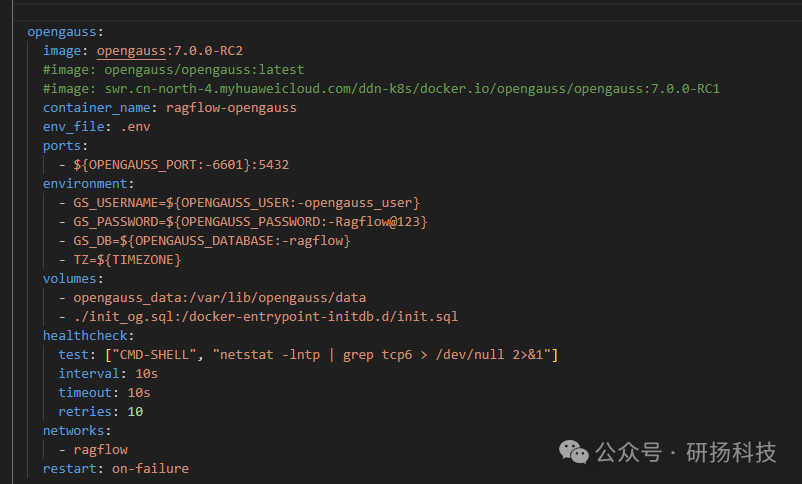
Task: Click the ragflow-opengauss container name value
Action: (x=231, y=107)
